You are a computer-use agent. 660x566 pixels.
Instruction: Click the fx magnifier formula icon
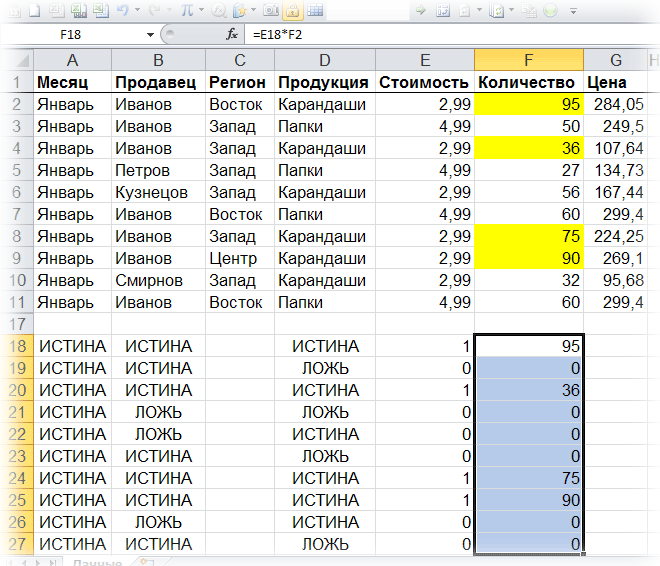coord(218,10)
